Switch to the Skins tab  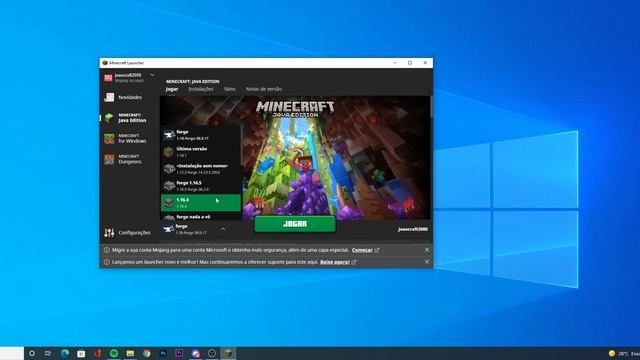click(x=229, y=89)
